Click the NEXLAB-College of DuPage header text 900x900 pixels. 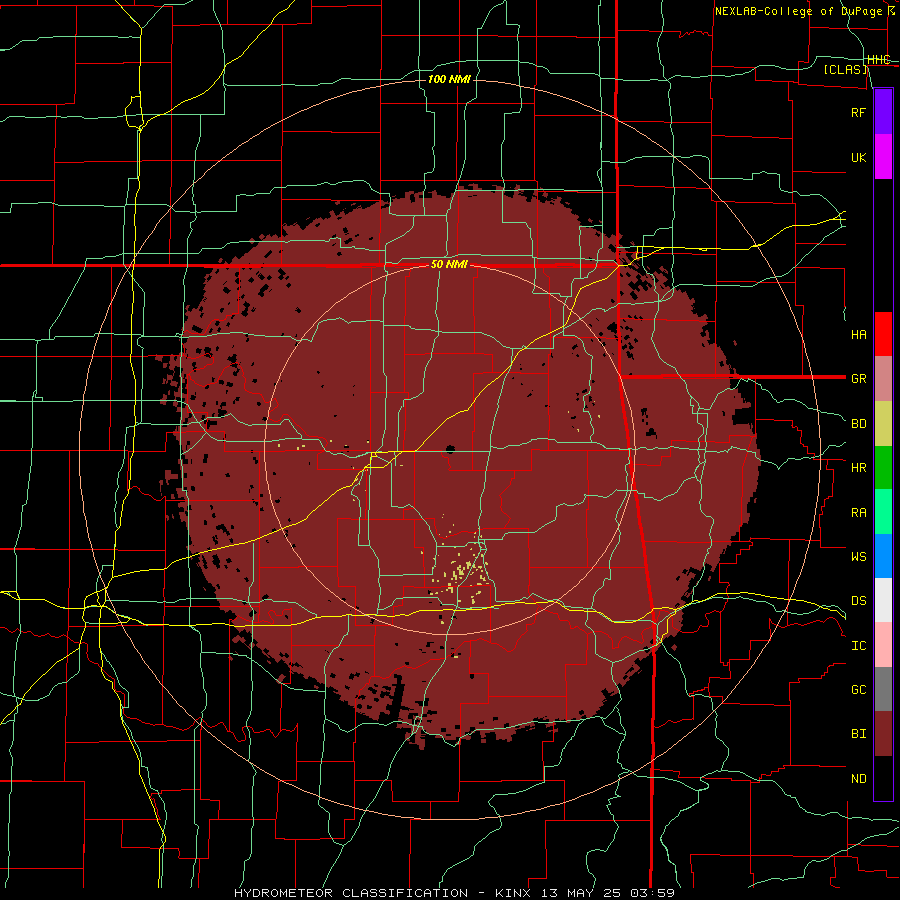(x=798, y=11)
